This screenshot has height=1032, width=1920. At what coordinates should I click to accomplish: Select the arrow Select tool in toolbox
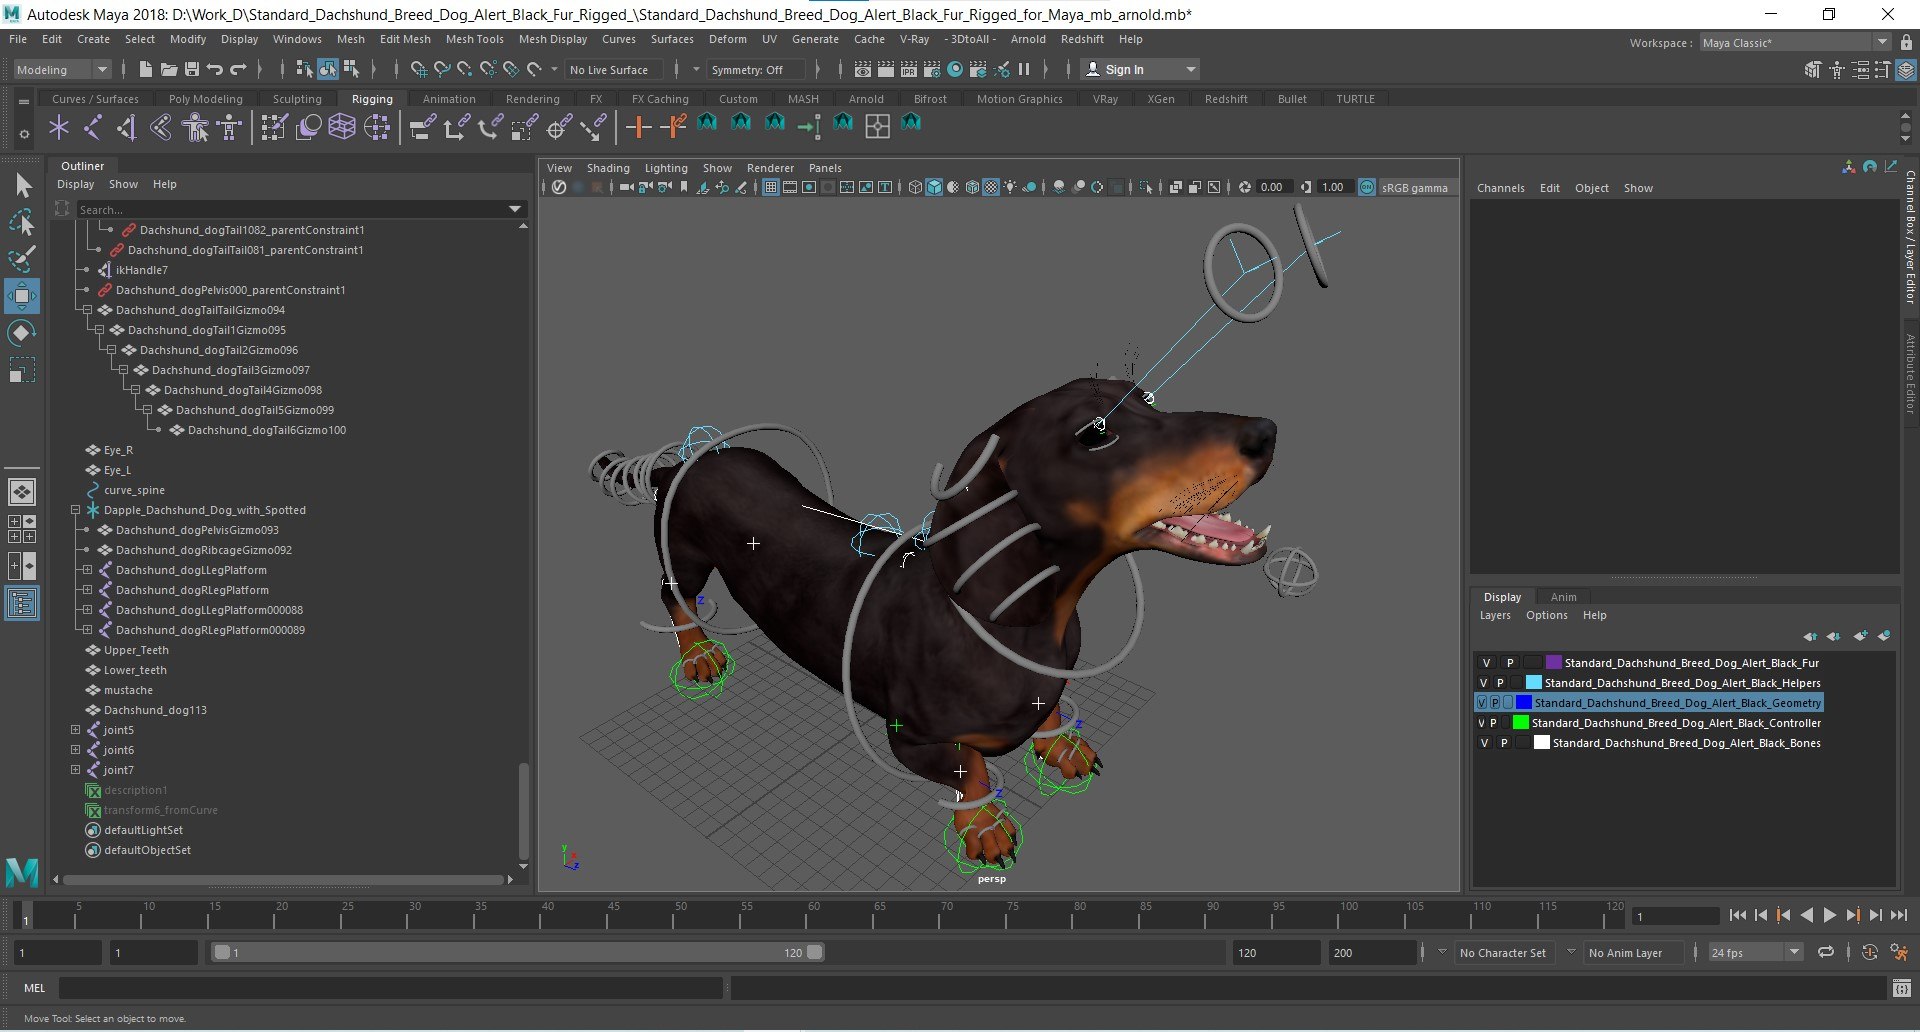point(22,186)
